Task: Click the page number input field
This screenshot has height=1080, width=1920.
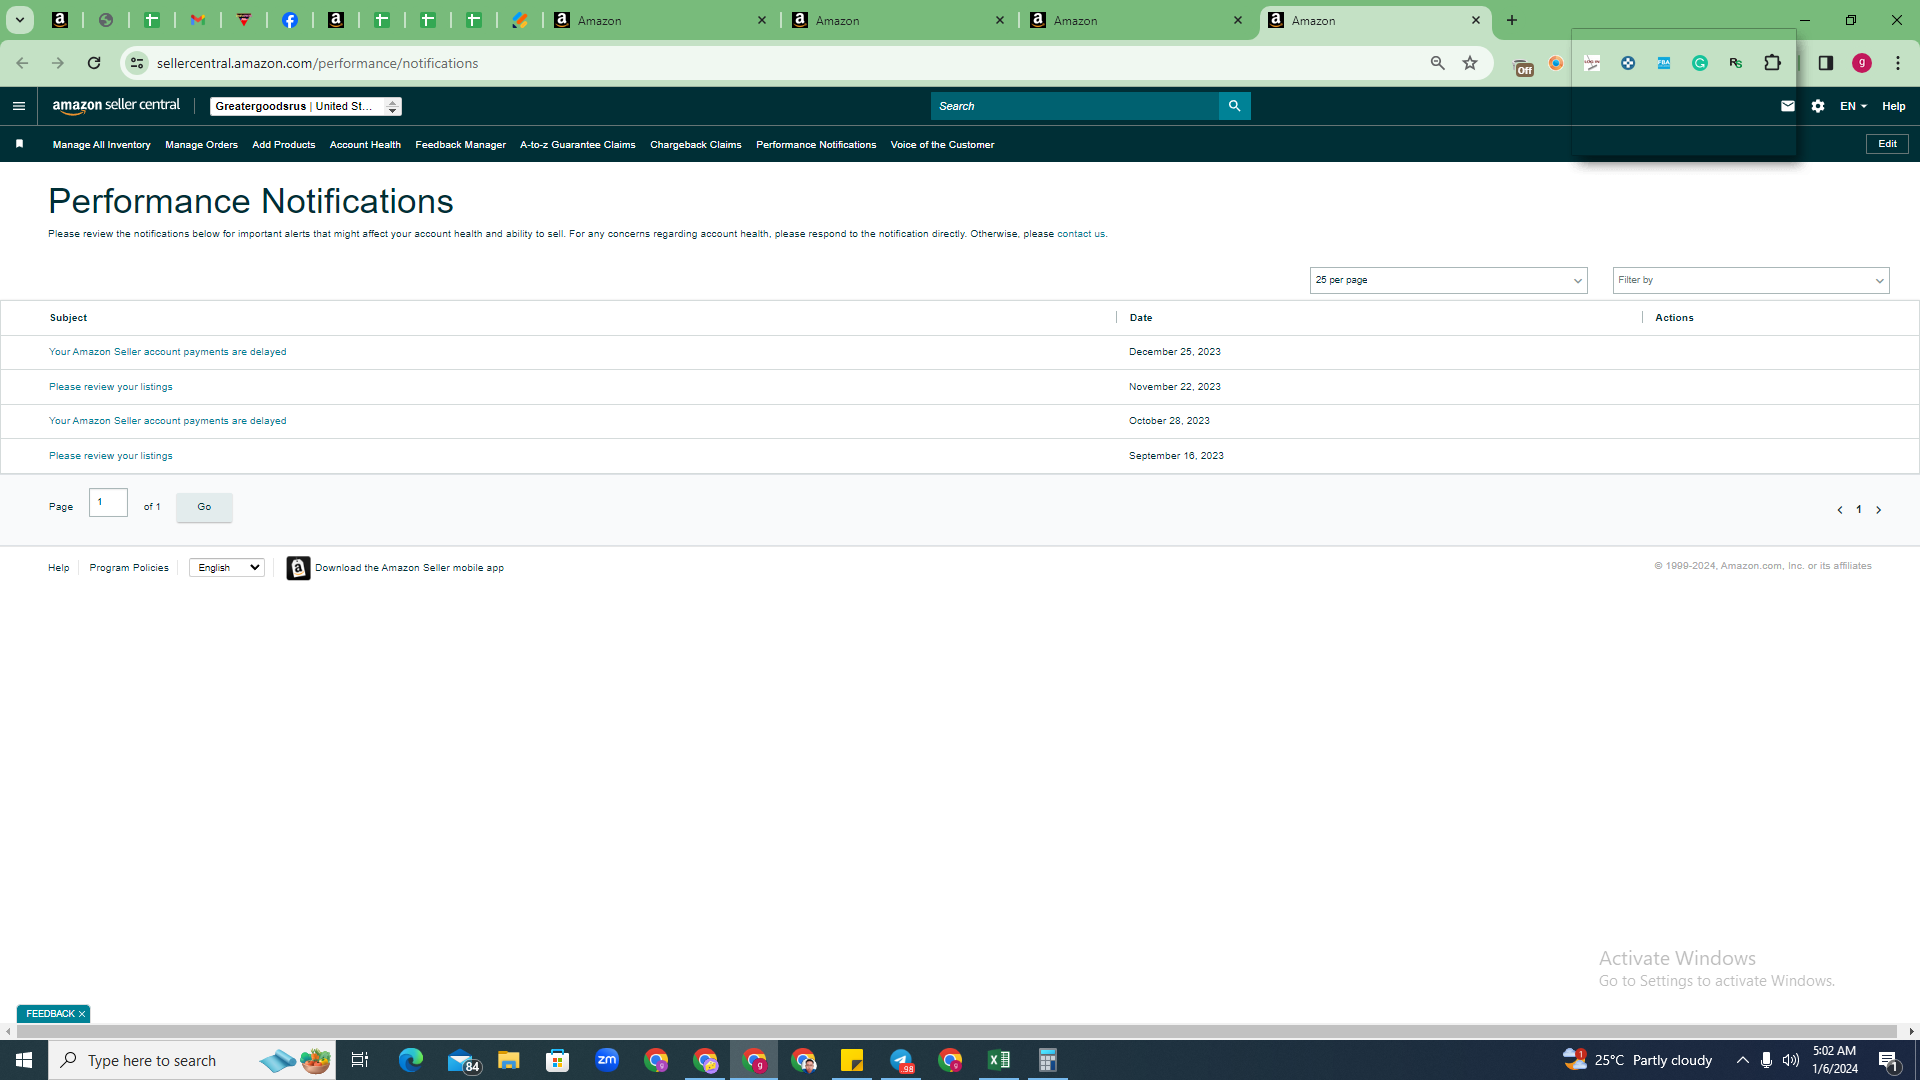Action: [108, 502]
